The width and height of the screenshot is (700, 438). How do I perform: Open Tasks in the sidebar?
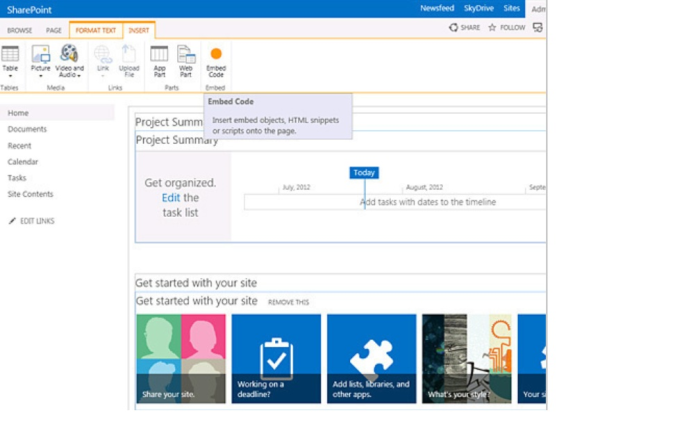[x=17, y=178]
